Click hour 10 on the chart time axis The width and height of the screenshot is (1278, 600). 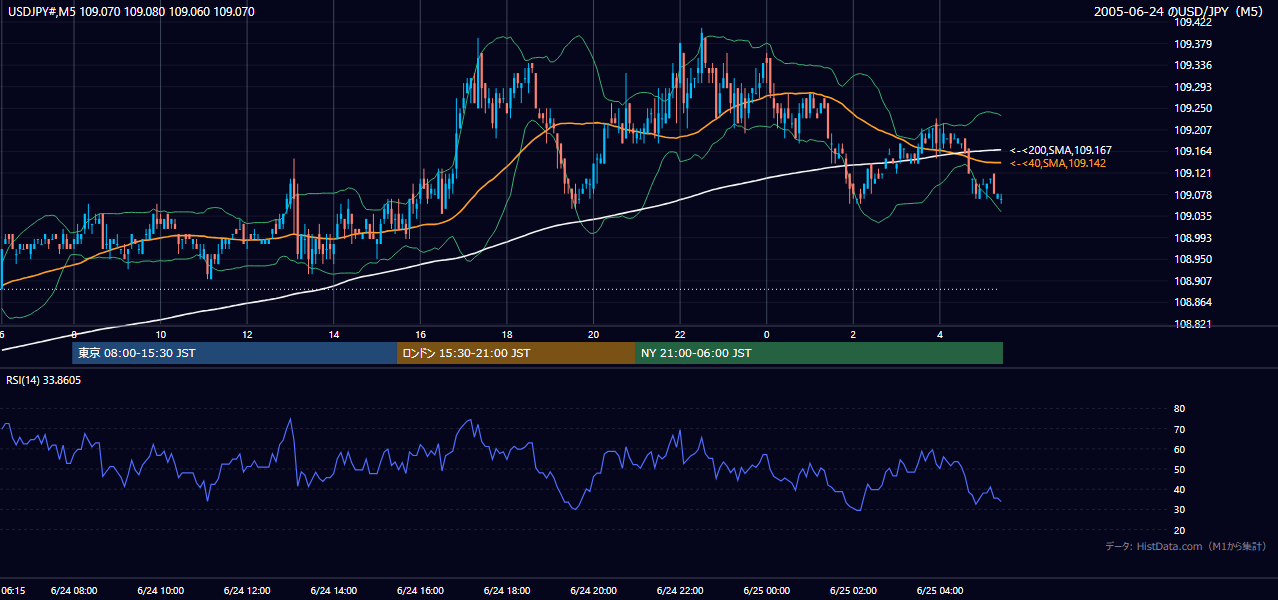pos(160,334)
